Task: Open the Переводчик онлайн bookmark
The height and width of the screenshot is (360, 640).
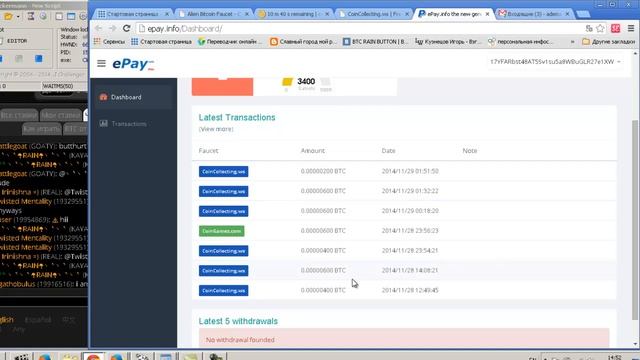Action: pyautogui.click(x=230, y=42)
